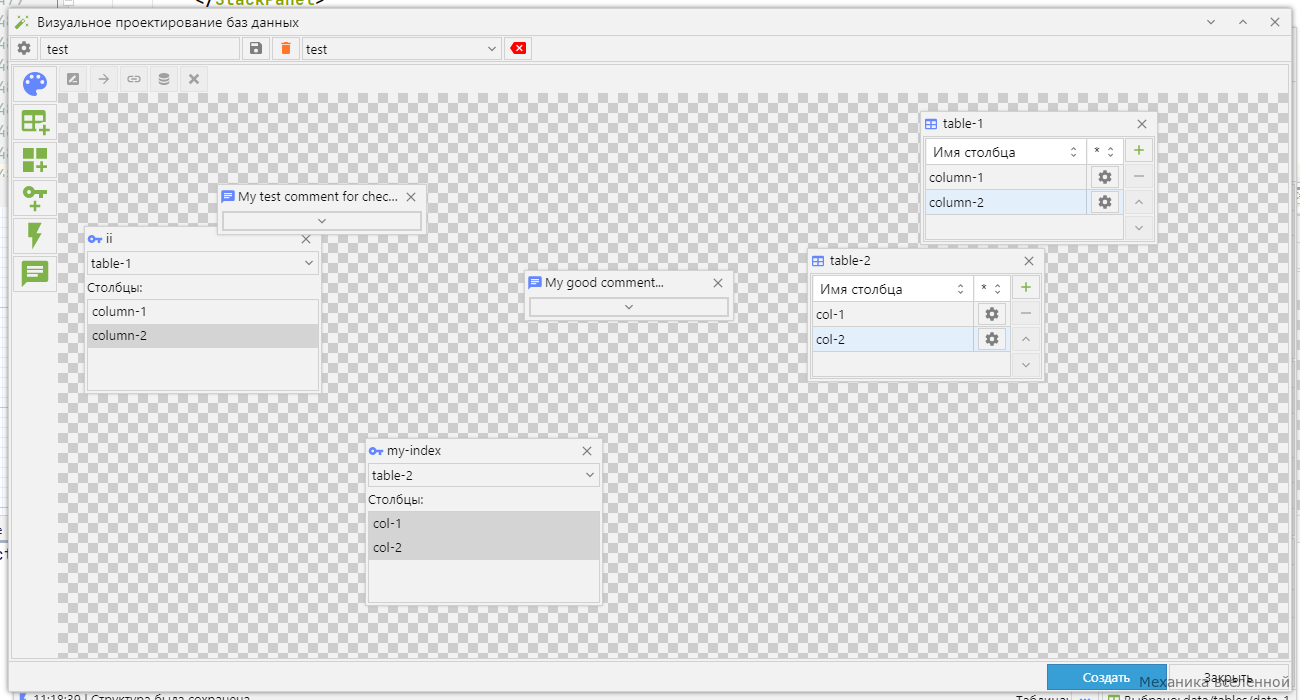Open column-2 settings gear in table-1
The height and width of the screenshot is (700, 1300).
point(1105,202)
